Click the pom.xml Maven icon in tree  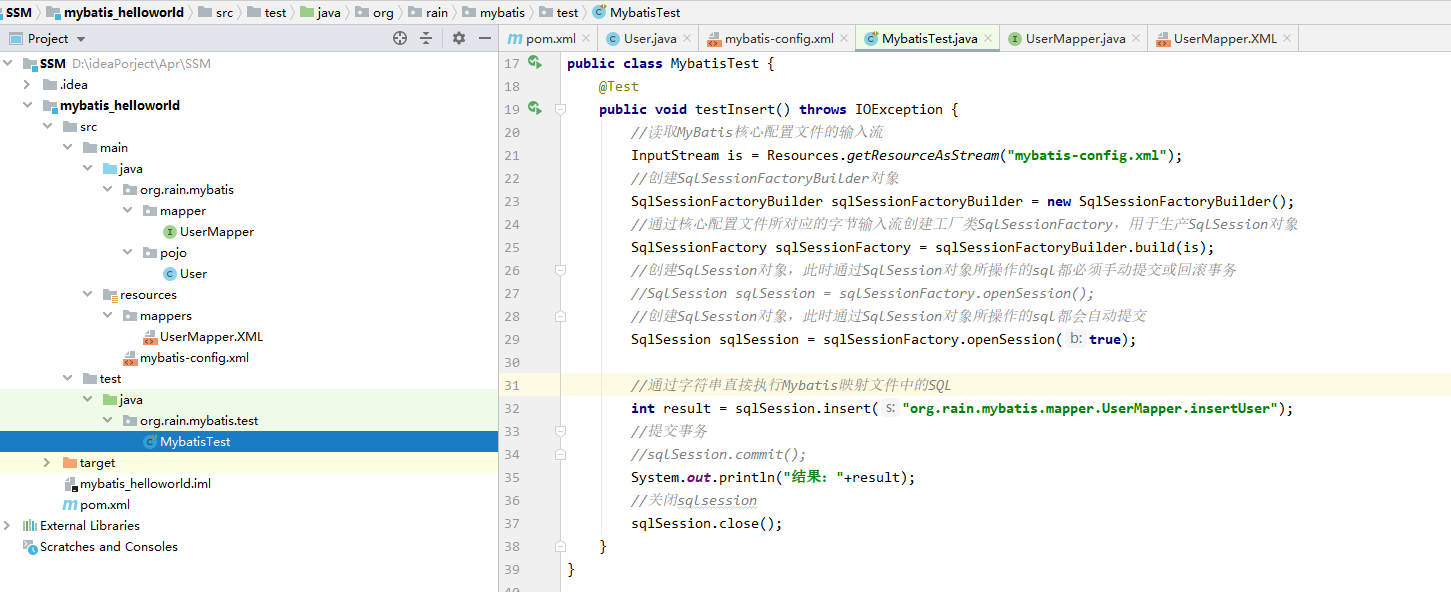(x=70, y=505)
